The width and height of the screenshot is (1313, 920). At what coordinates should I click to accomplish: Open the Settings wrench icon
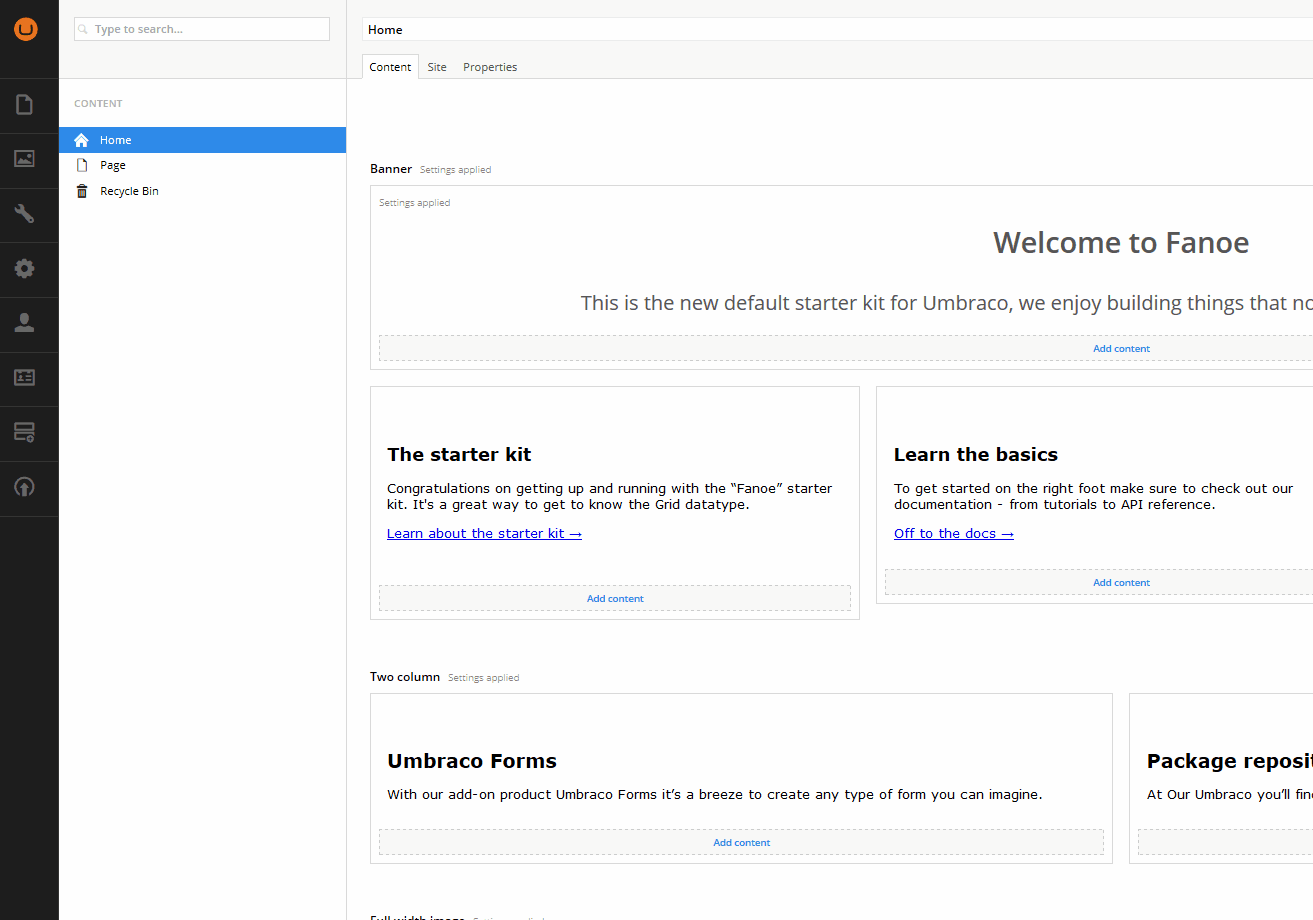(x=25, y=213)
